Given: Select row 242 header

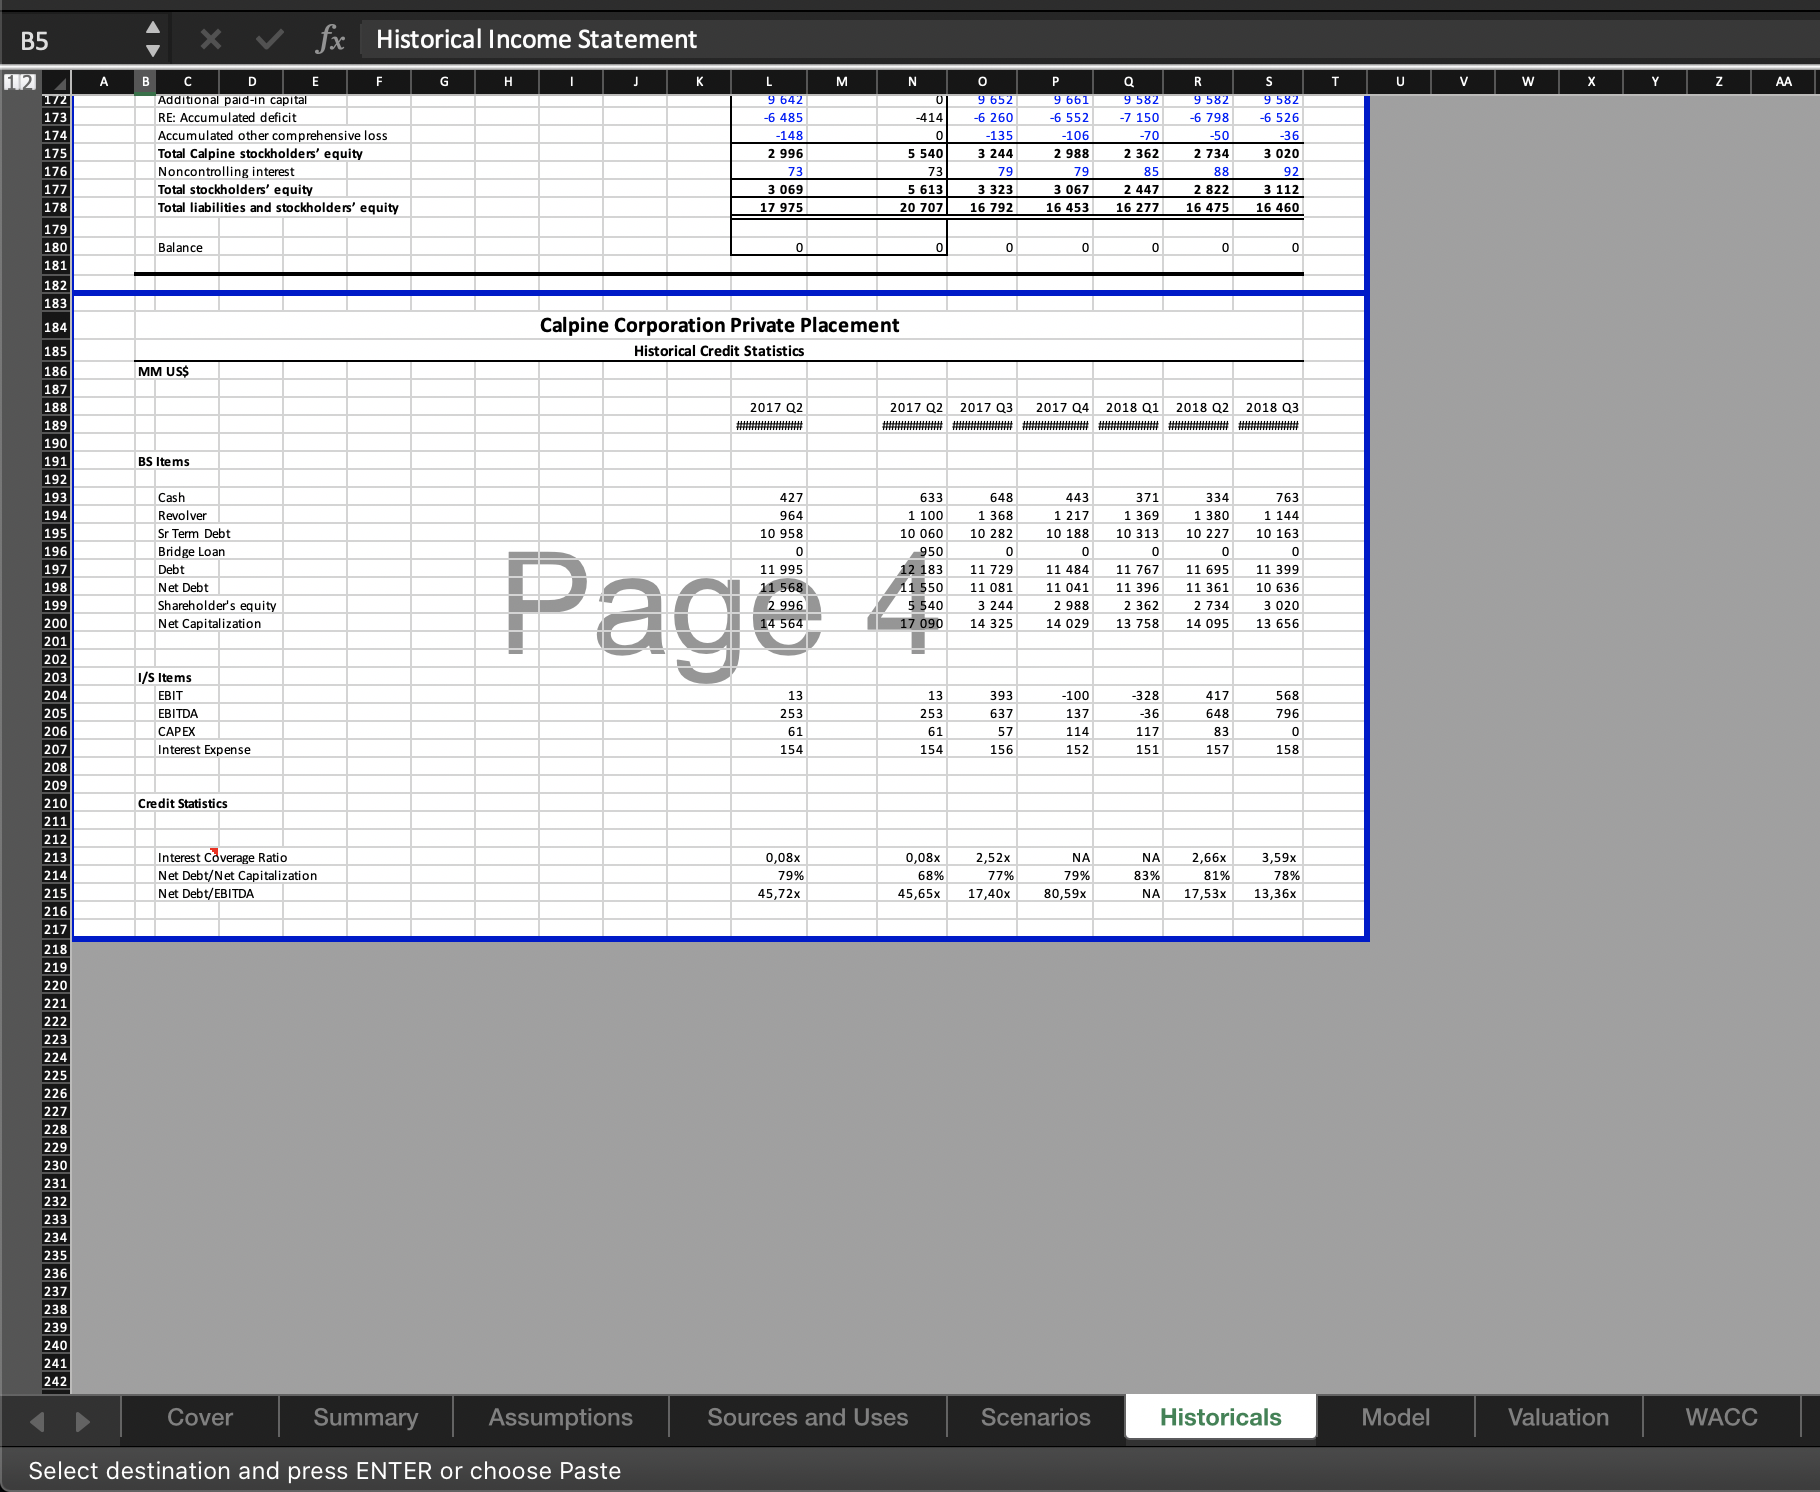Looking at the screenshot, I should (x=55, y=1381).
